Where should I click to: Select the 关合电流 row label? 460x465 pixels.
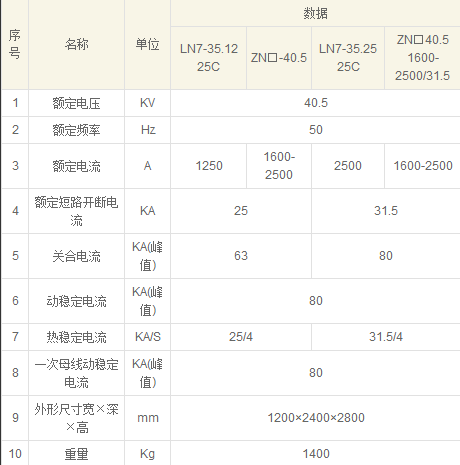click(76, 256)
